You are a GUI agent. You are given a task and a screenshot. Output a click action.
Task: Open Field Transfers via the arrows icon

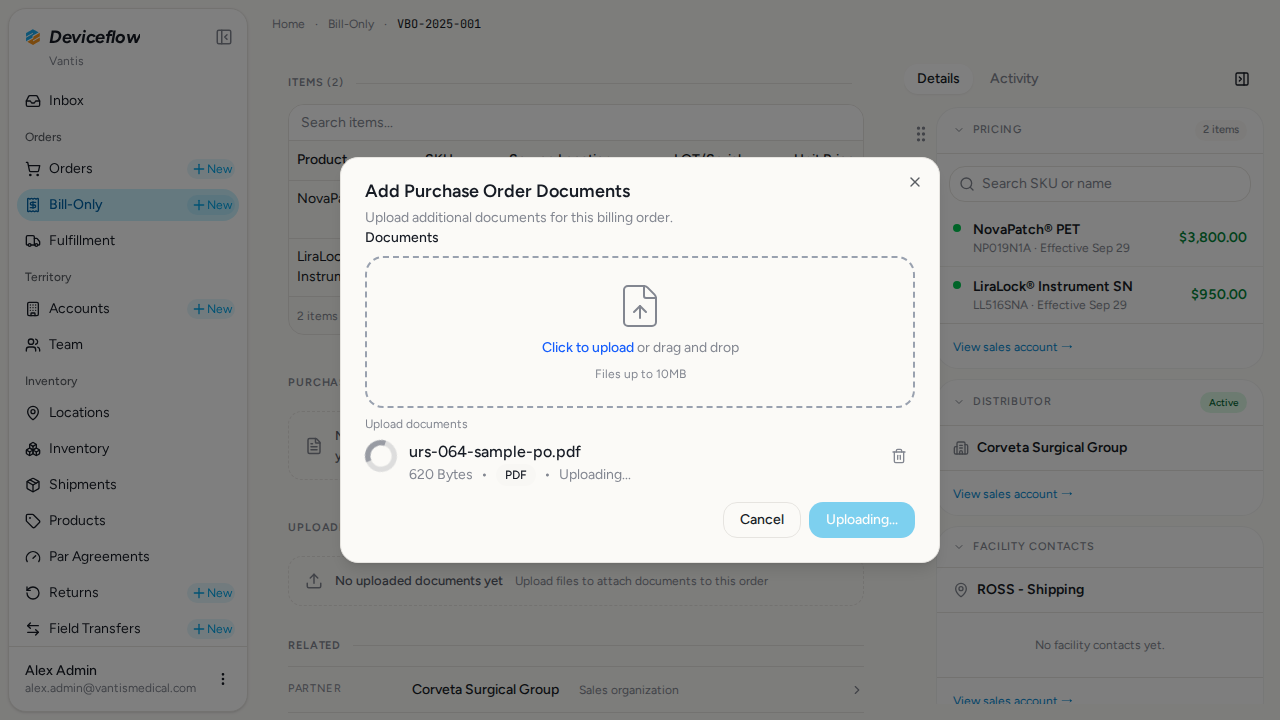[x=33, y=629]
